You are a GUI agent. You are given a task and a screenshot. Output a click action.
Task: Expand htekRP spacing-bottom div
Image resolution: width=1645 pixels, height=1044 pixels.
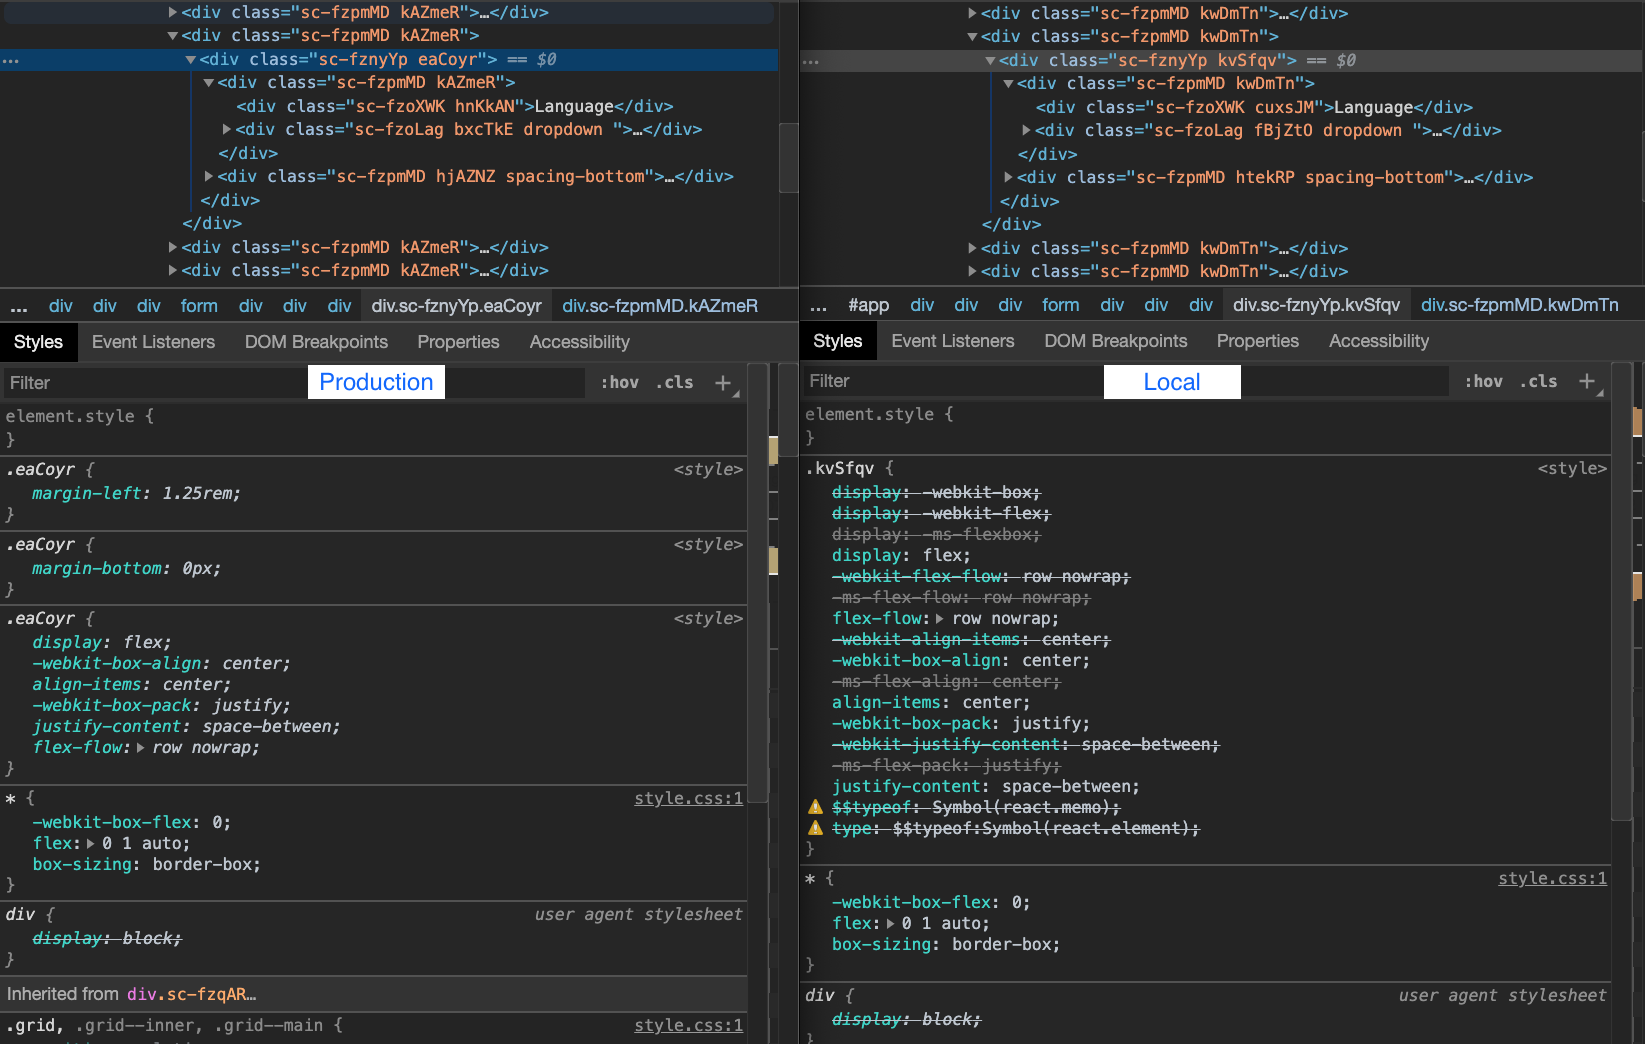click(x=1009, y=178)
